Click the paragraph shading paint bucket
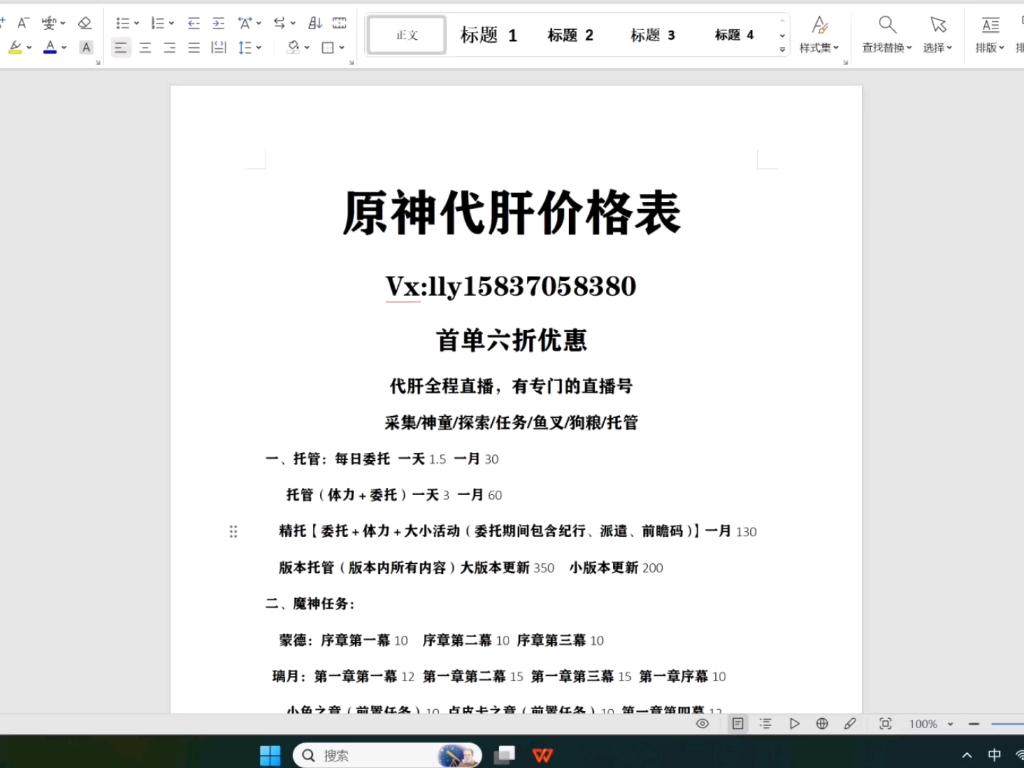Viewport: 1024px width, 768px height. point(293,47)
